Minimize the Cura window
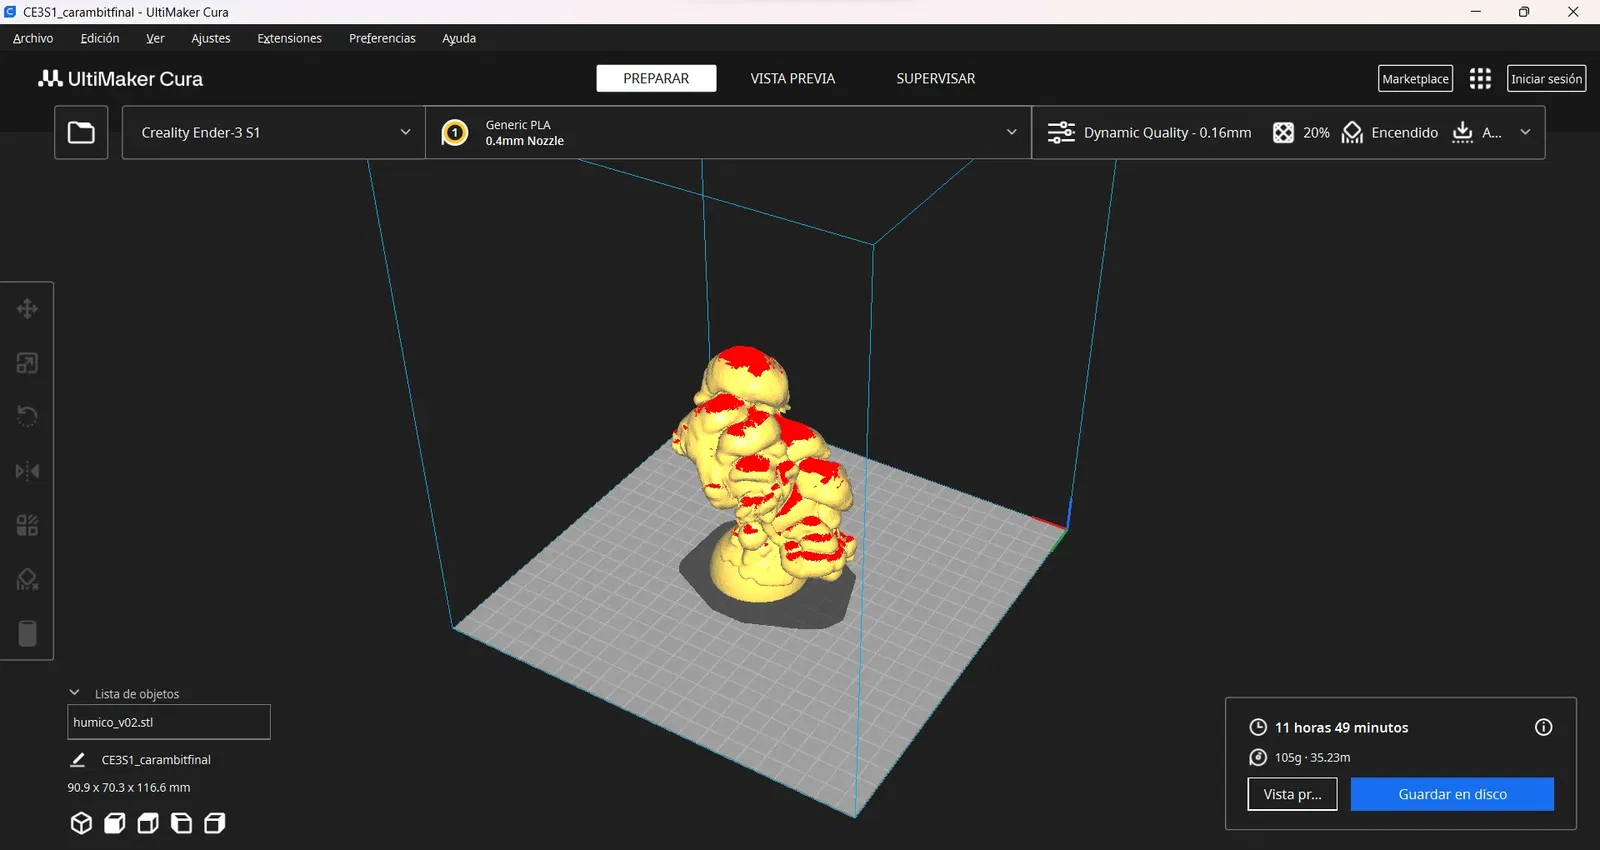This screenshot has width=1600, height=850. (x=1475, y=12)
